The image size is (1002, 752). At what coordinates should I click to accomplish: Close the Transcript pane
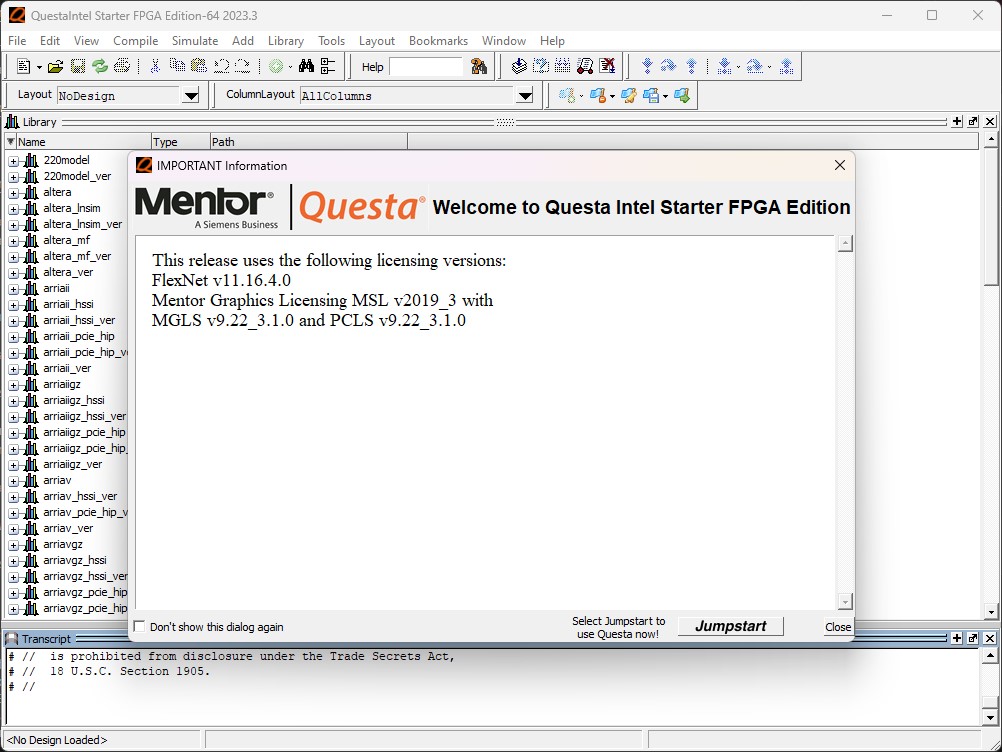(x=990, y=638)
